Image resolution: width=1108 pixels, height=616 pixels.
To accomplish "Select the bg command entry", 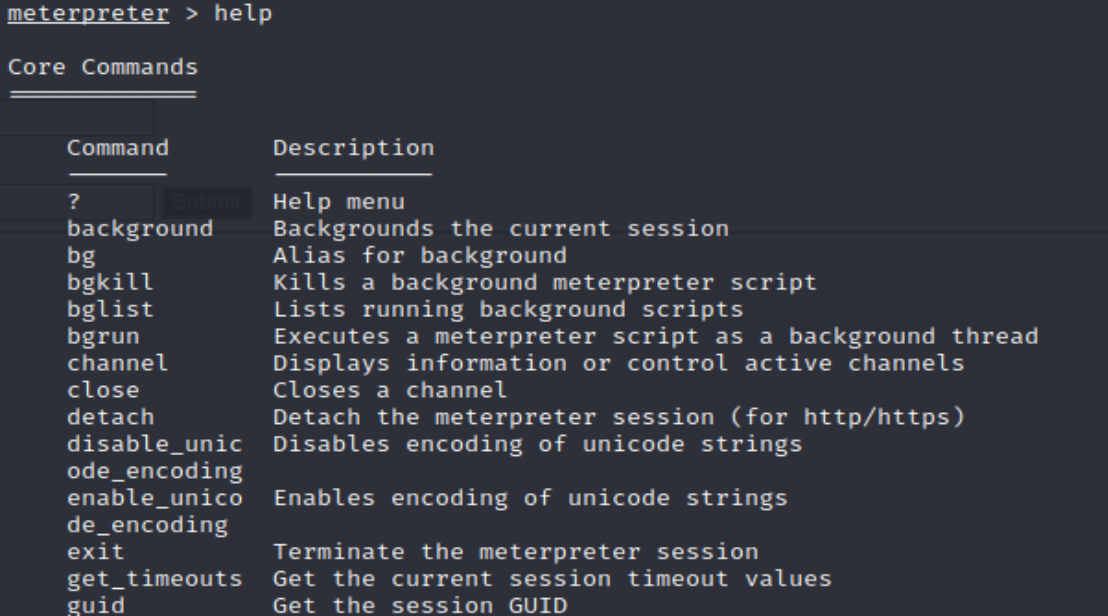I will point(81,256).
